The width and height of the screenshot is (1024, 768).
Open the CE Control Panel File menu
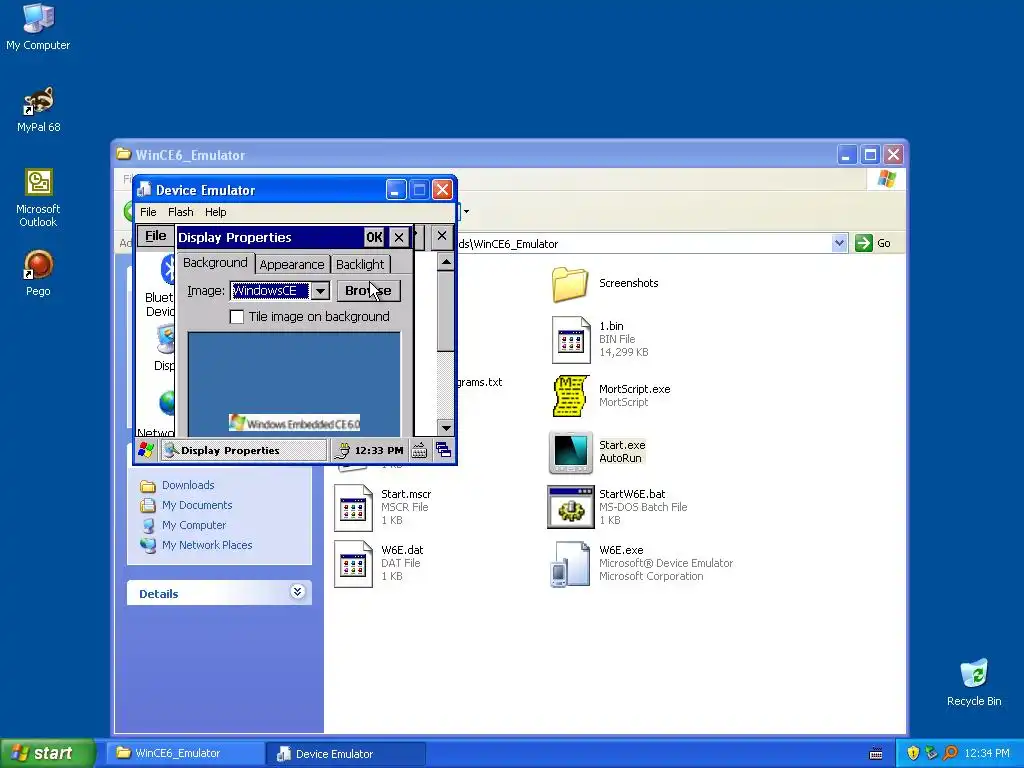[155, 236]
